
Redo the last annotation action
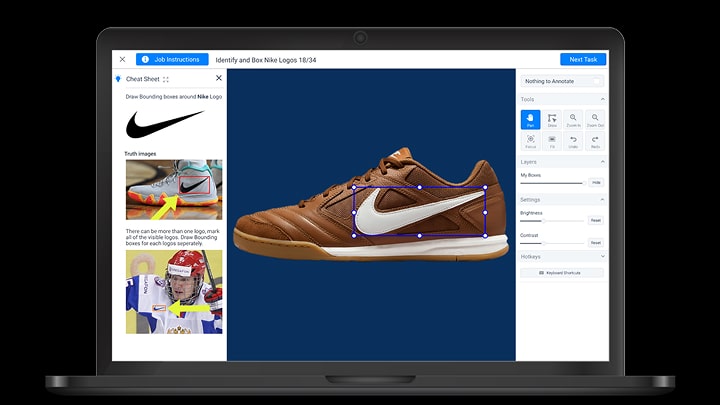(x=595, y=142)
